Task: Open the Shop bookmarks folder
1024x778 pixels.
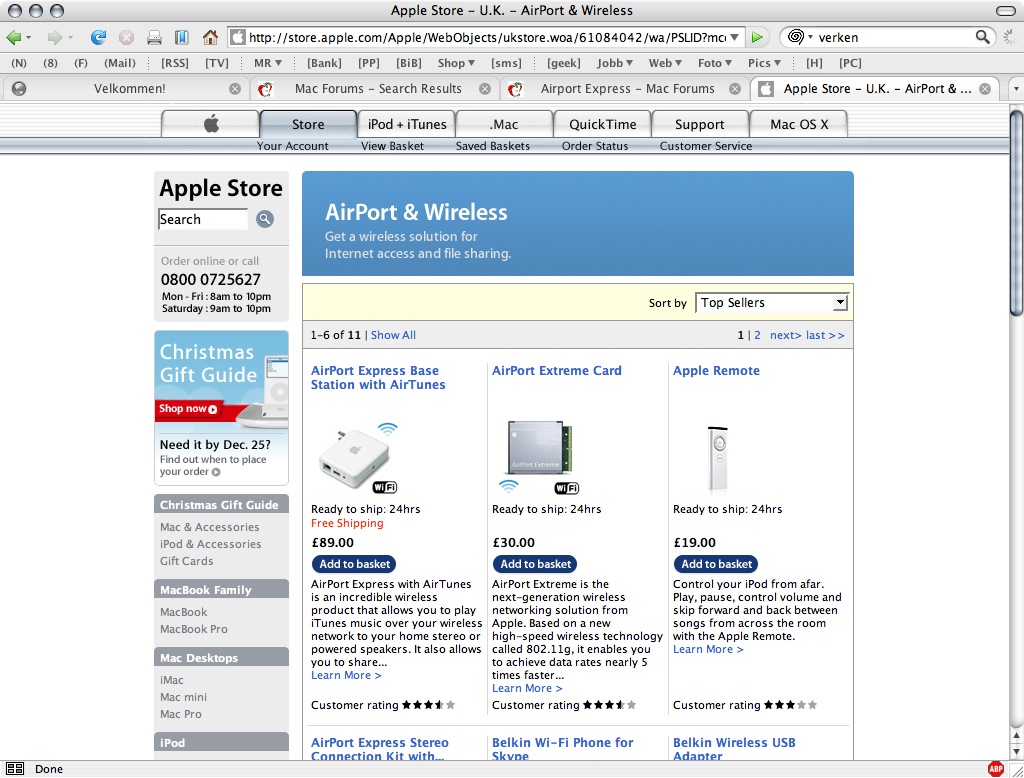Action: [x=456, y=63]
